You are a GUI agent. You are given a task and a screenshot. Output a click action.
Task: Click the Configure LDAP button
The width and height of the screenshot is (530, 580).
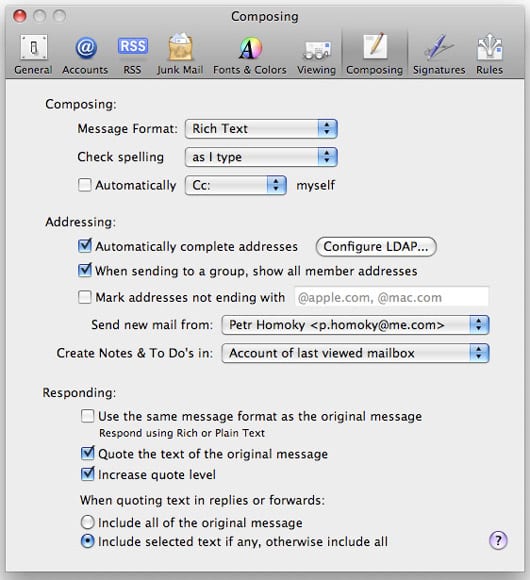[x=376, y=247]
